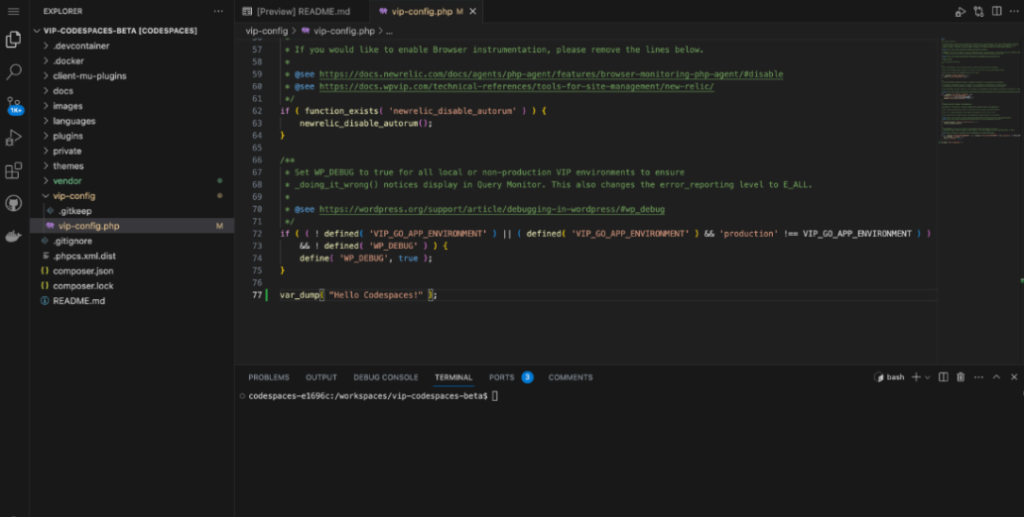
Task: Expand the vendor folder
Action: point(67,181)
